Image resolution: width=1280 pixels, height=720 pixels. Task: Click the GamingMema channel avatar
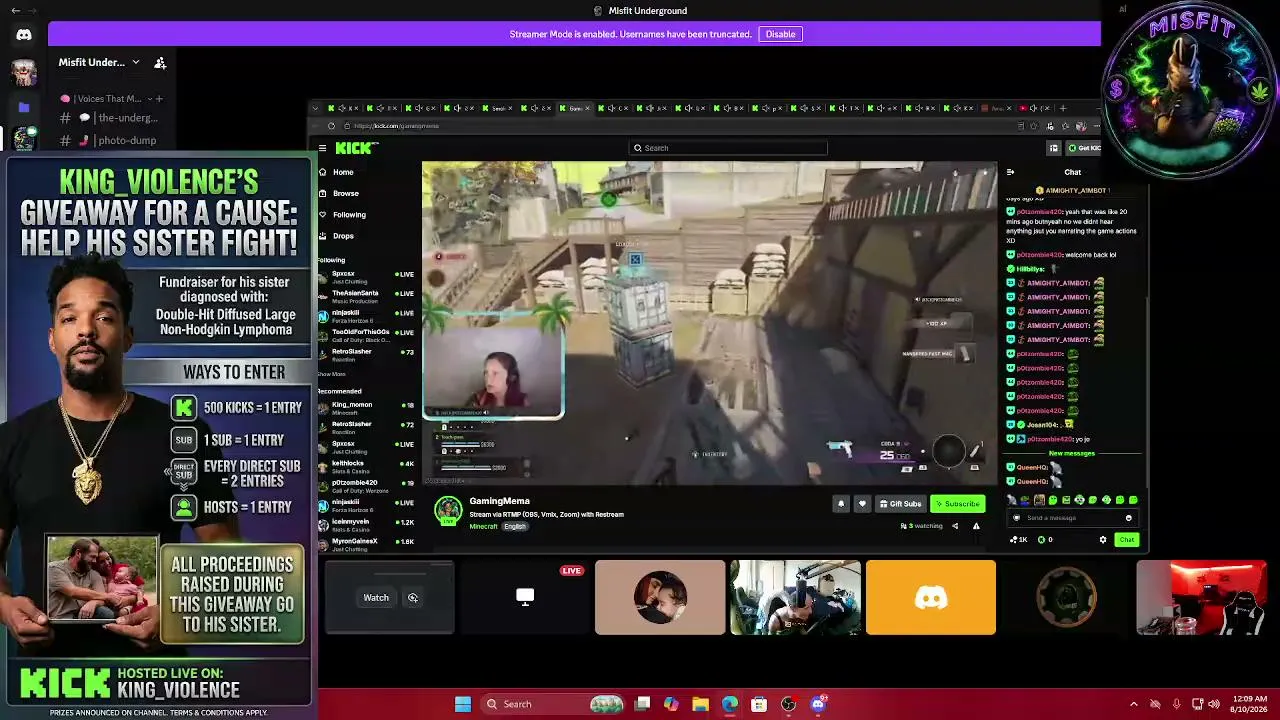click(x=448, y=510)
